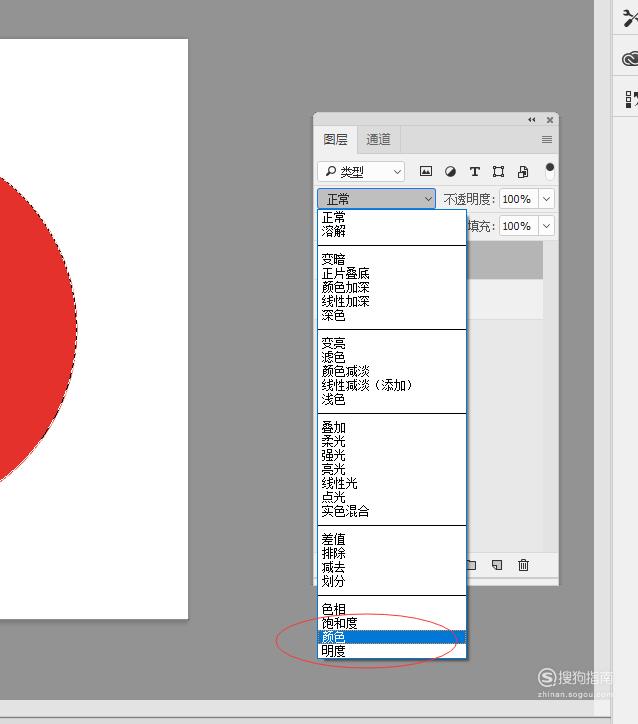Toggle layer filtering on or off

(549, 171)
